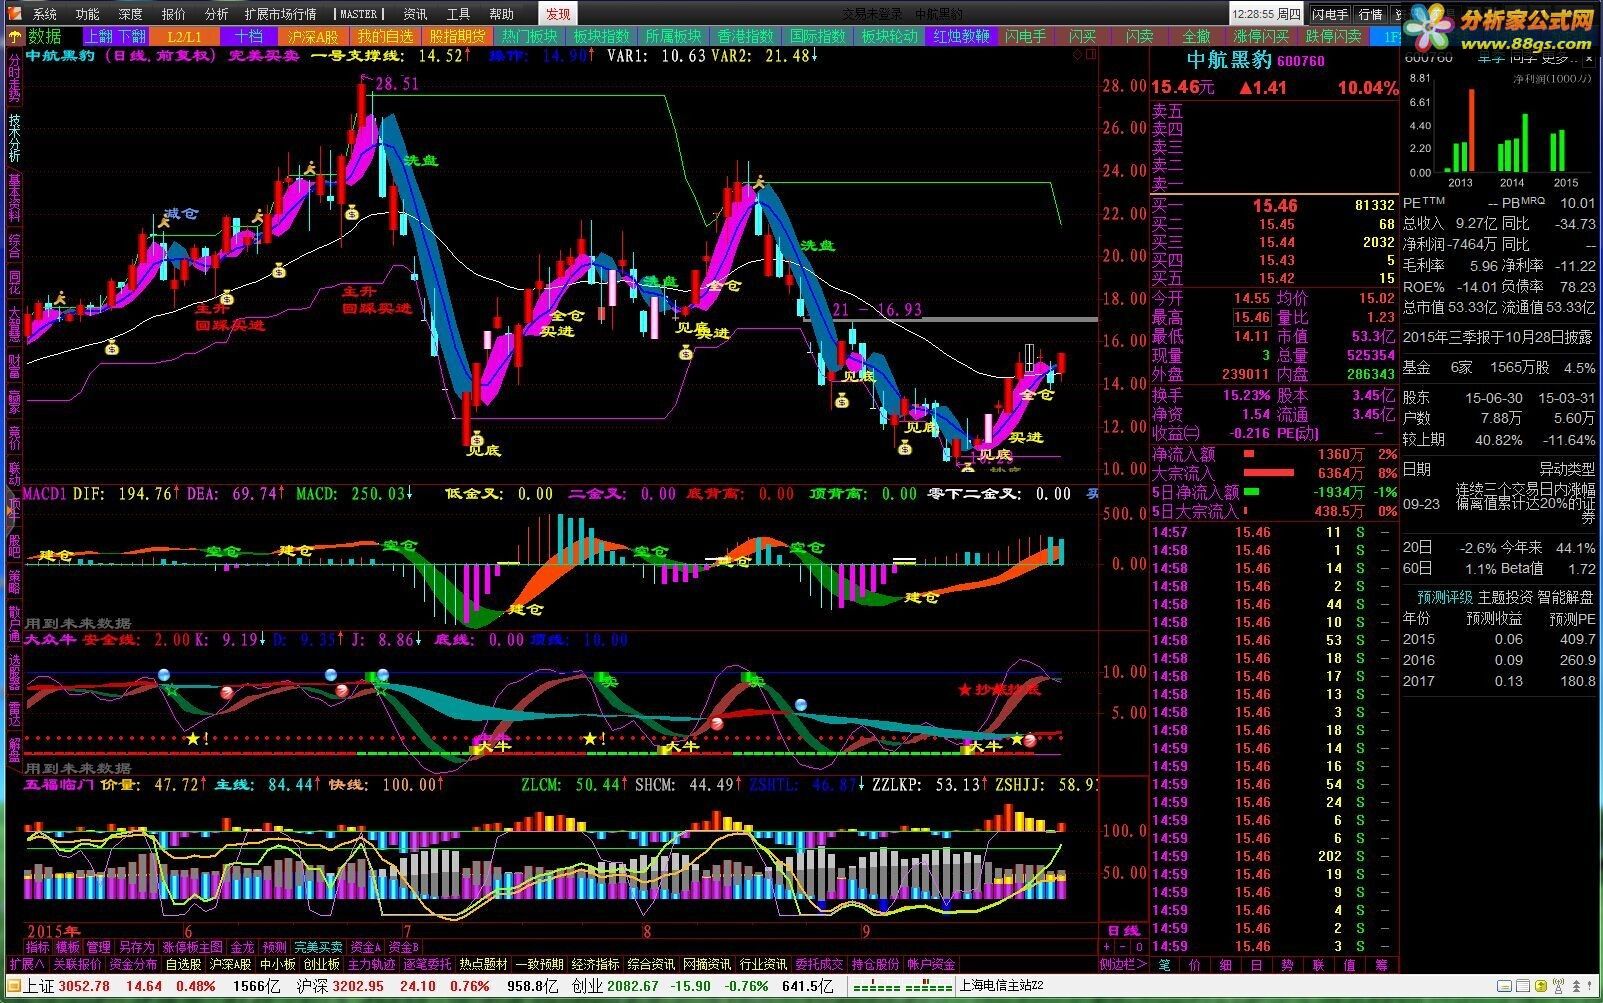Open the 报价 menu
1603x1003 pixels.
(173, 14)
